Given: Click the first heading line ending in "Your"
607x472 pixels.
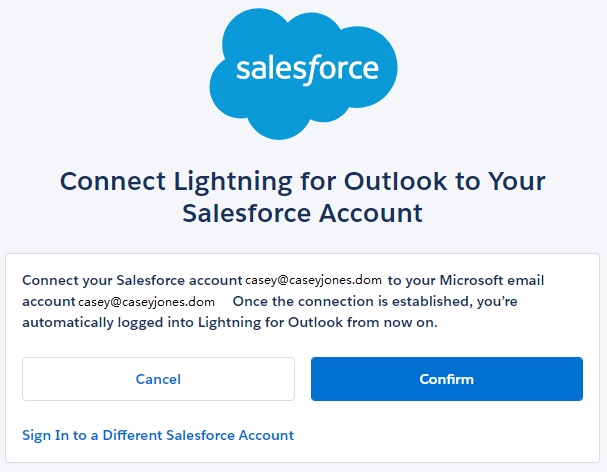Looking at the screenshot, I should (302, 181).
